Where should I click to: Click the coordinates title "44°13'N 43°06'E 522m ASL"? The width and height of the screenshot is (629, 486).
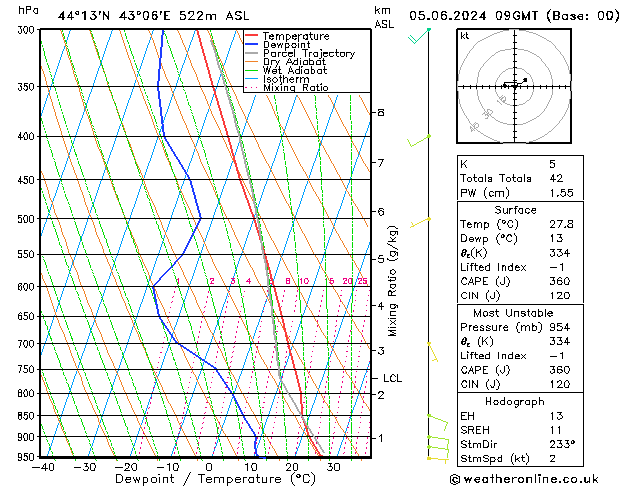(x=153, y=16)
